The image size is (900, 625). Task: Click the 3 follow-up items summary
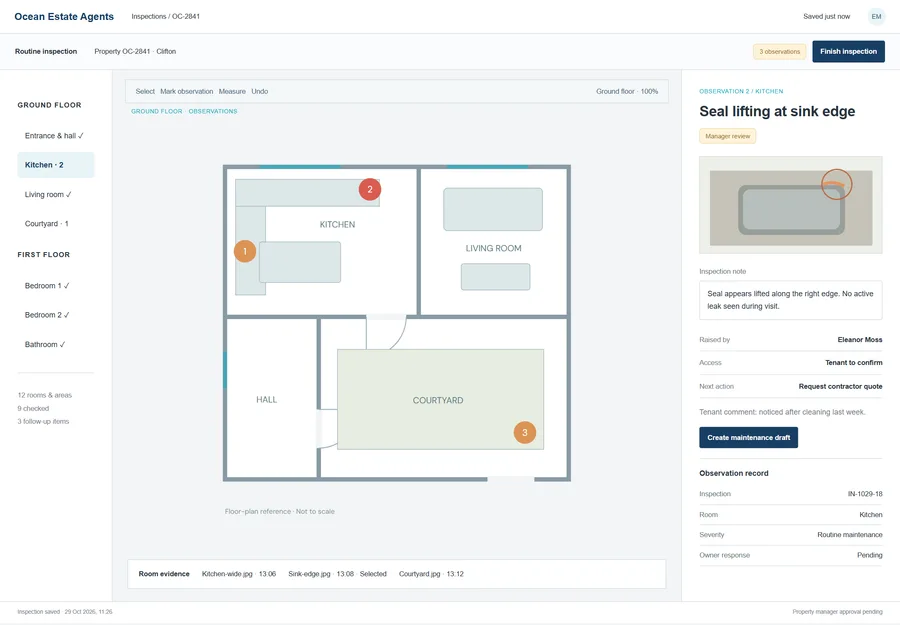(43, 421)
